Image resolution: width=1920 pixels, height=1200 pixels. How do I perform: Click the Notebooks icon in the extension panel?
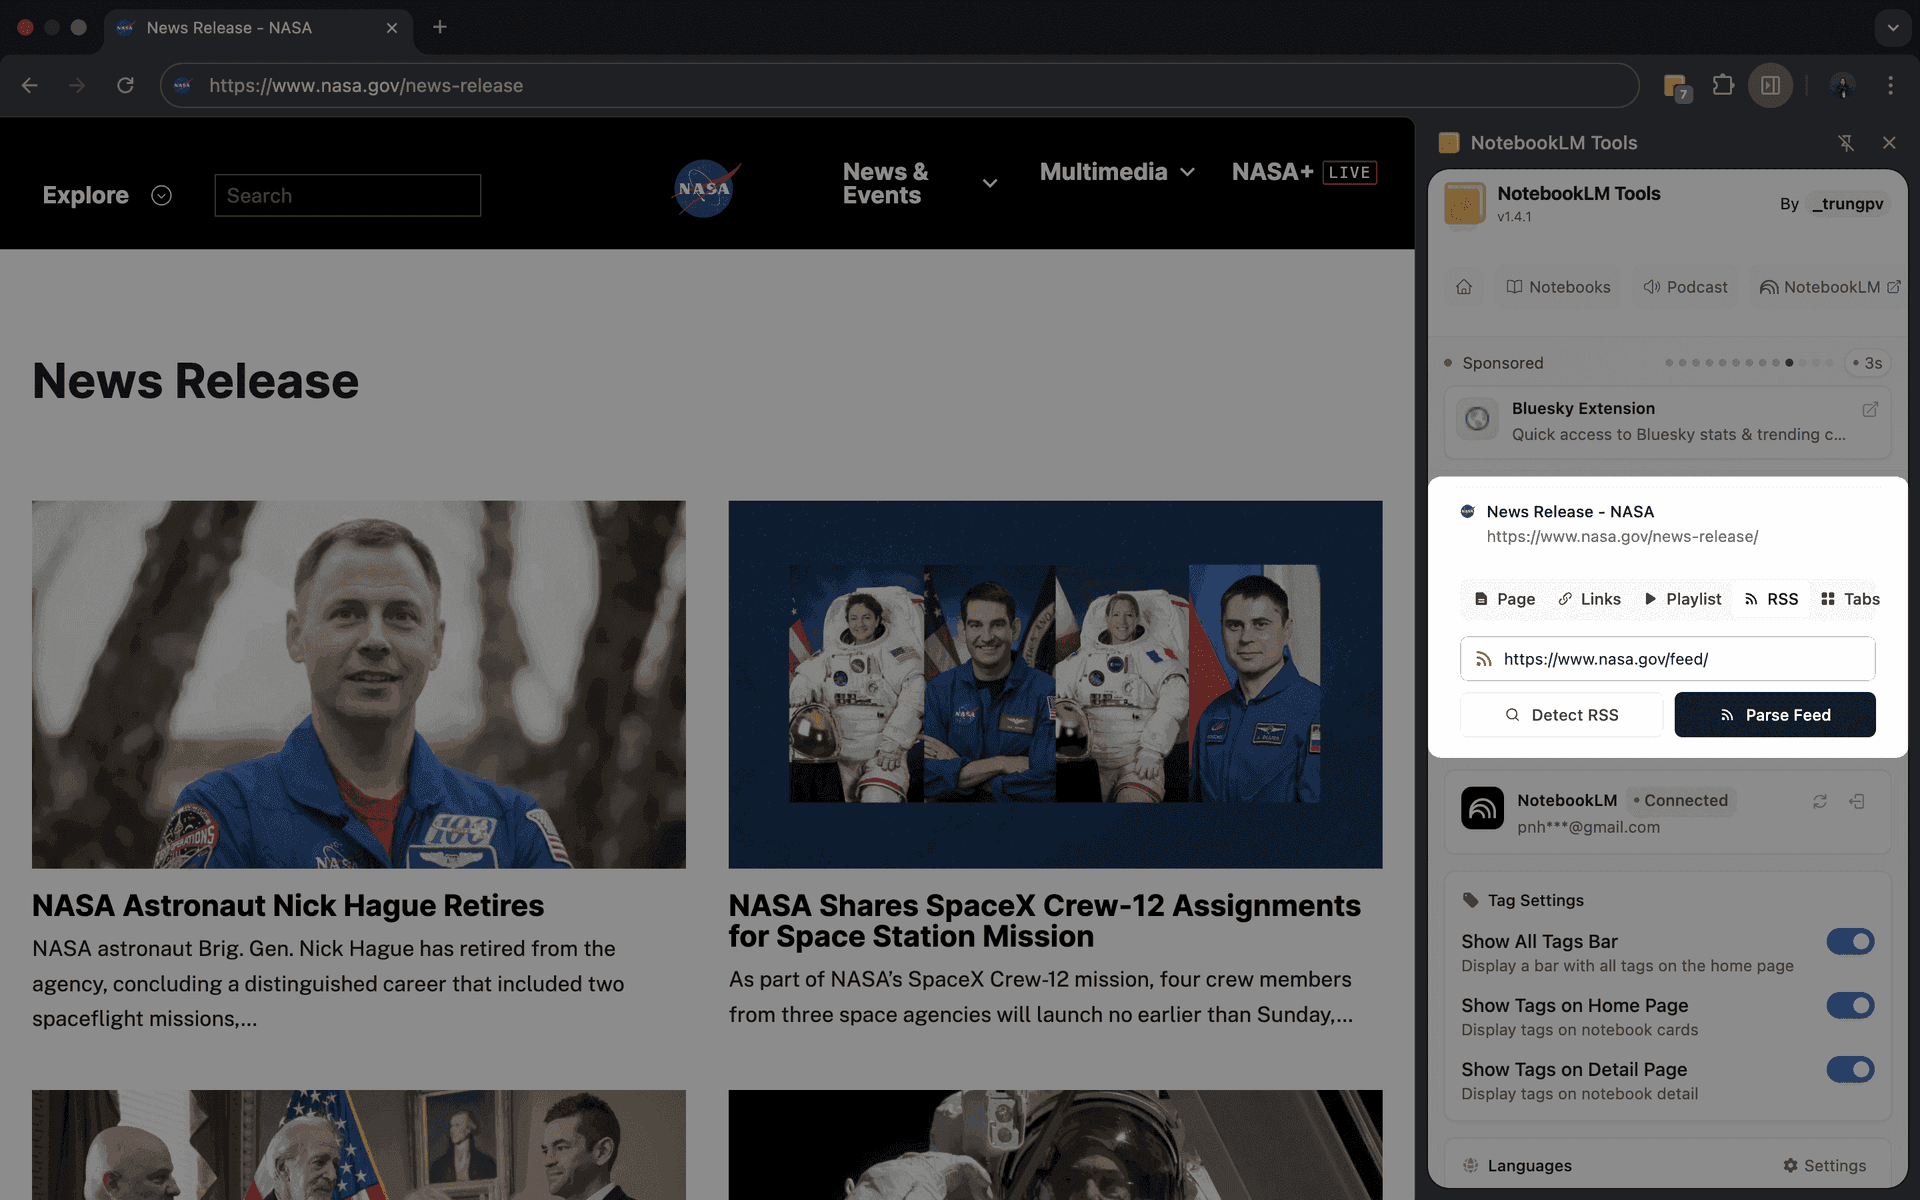pos(1557,287)
